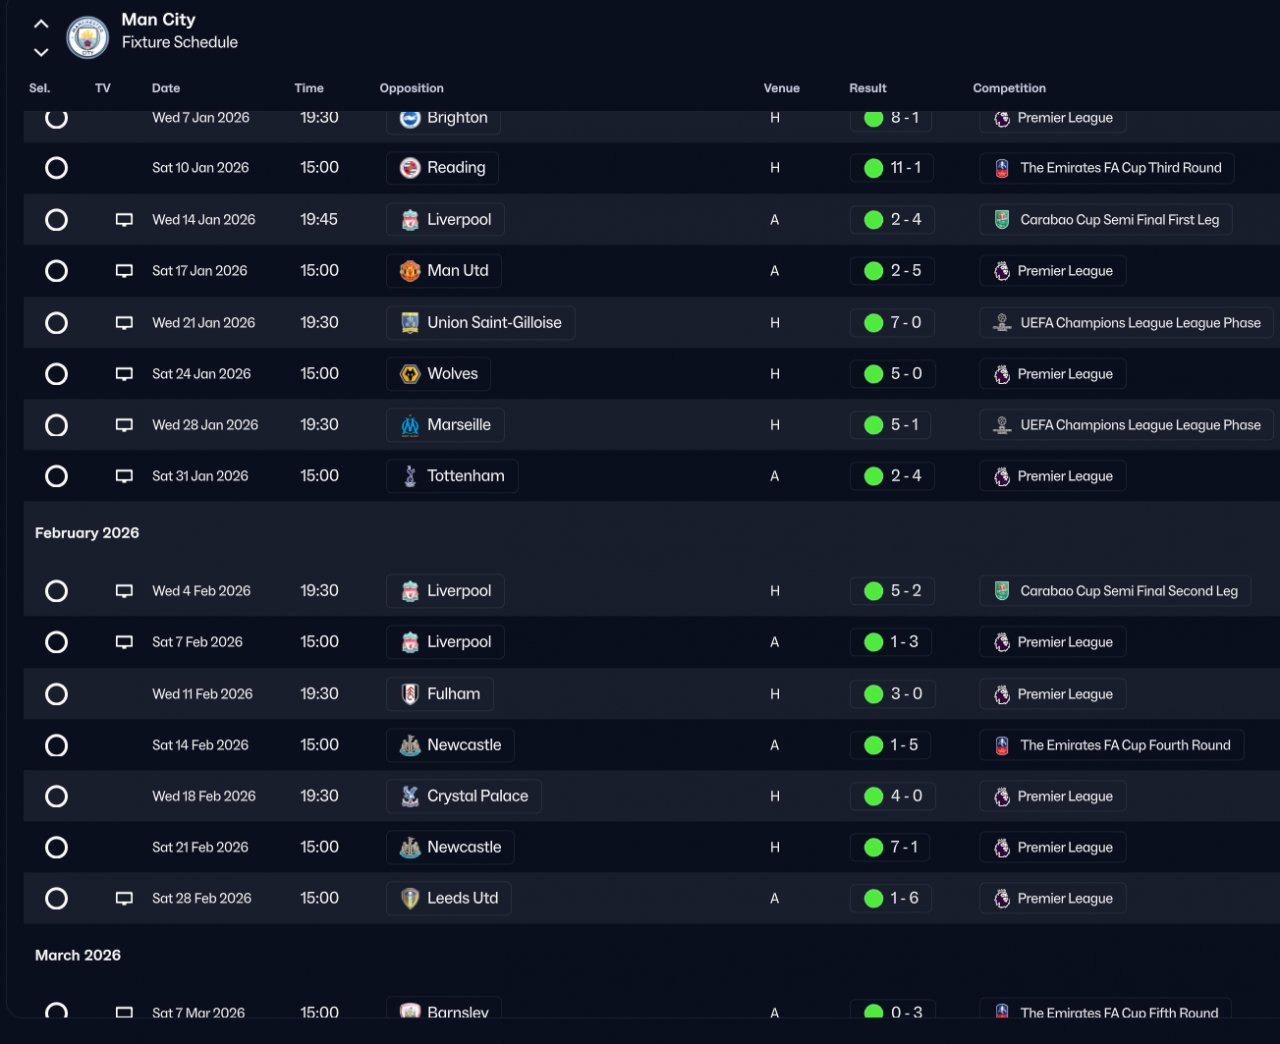This screenshot has width=1280, height=1044.
Task: Collapse the February 2026 month section
Action: 87,533
